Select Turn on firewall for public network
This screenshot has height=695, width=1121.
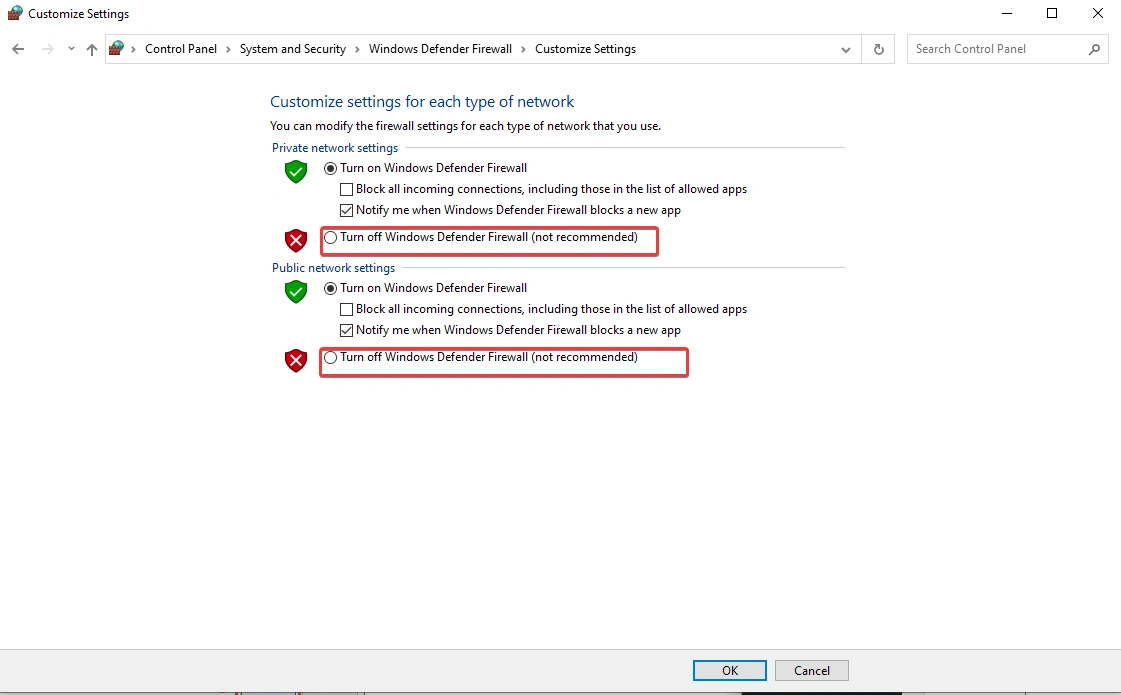pyautogui.click(x=330, y=289)
